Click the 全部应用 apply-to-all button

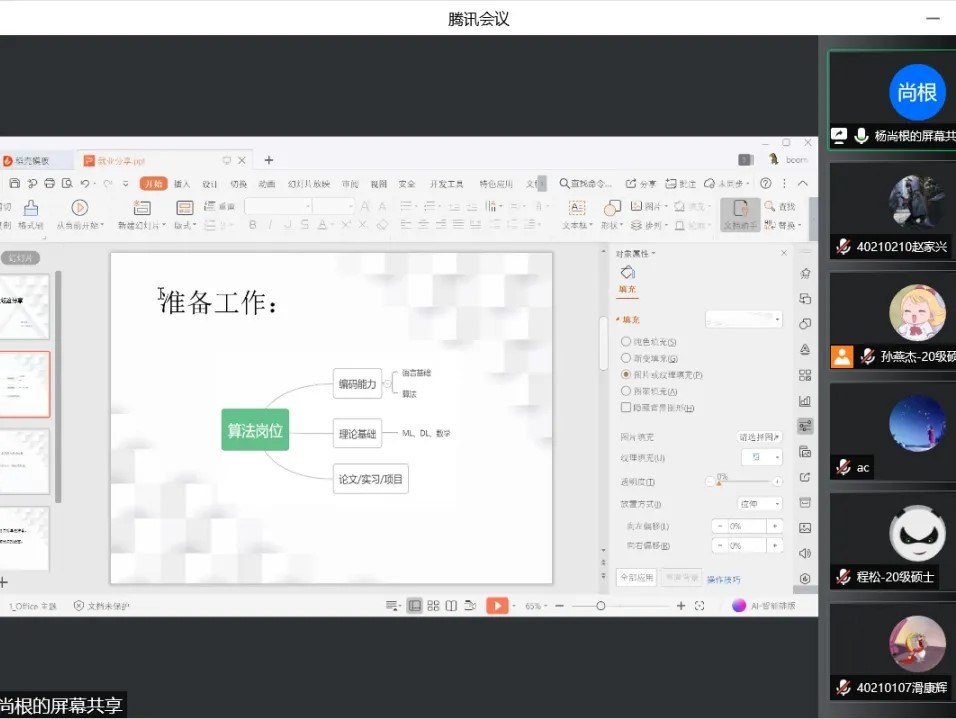pos(636,578)
